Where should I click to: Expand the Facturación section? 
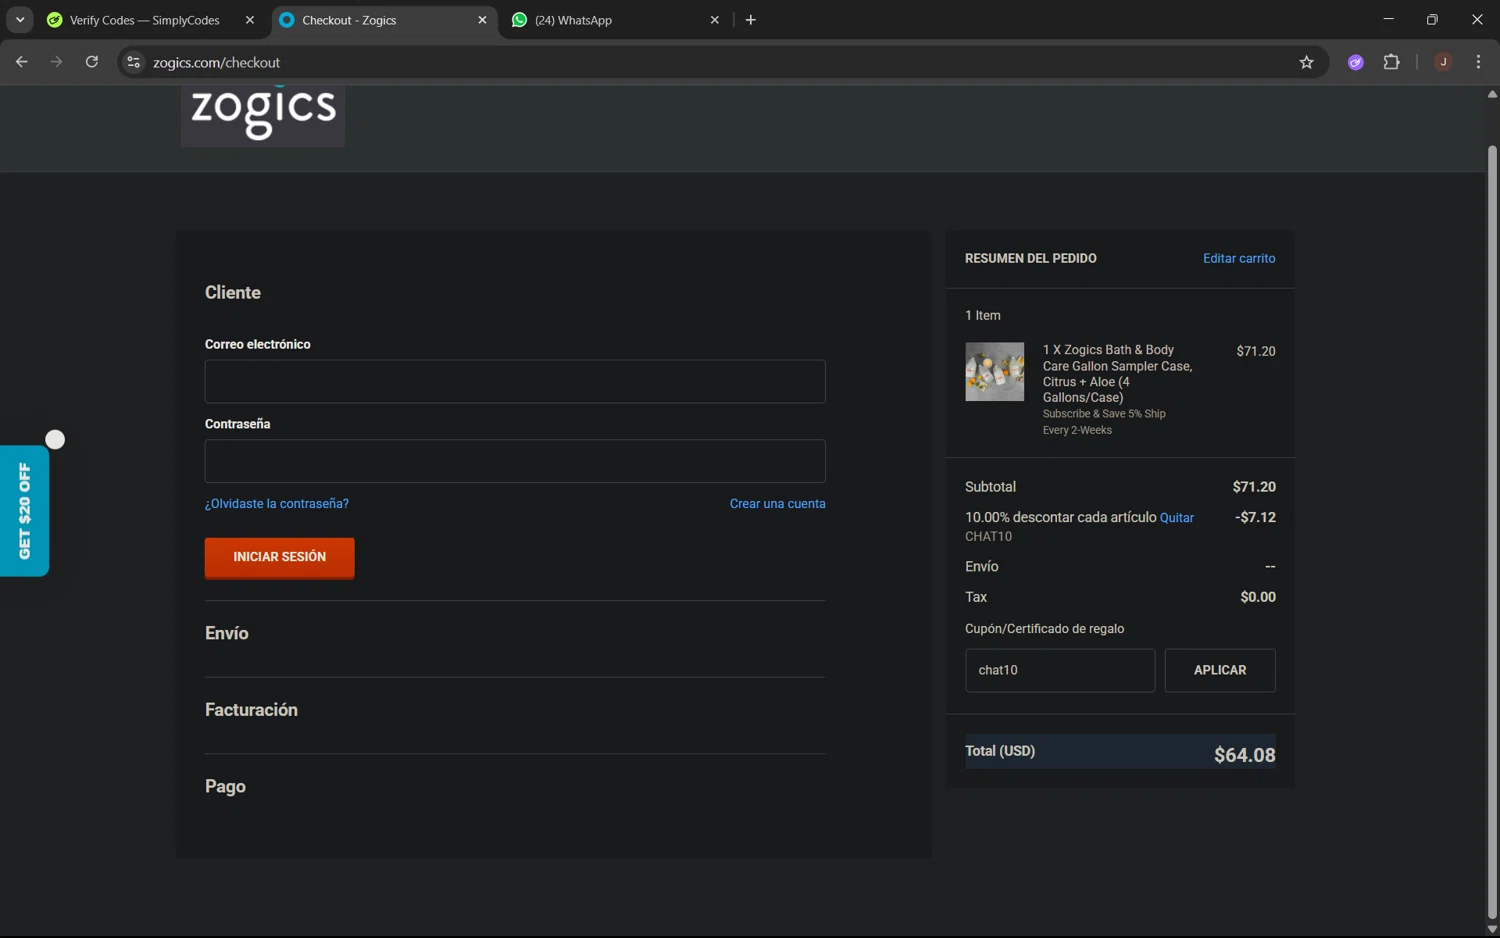coord(251,710)
